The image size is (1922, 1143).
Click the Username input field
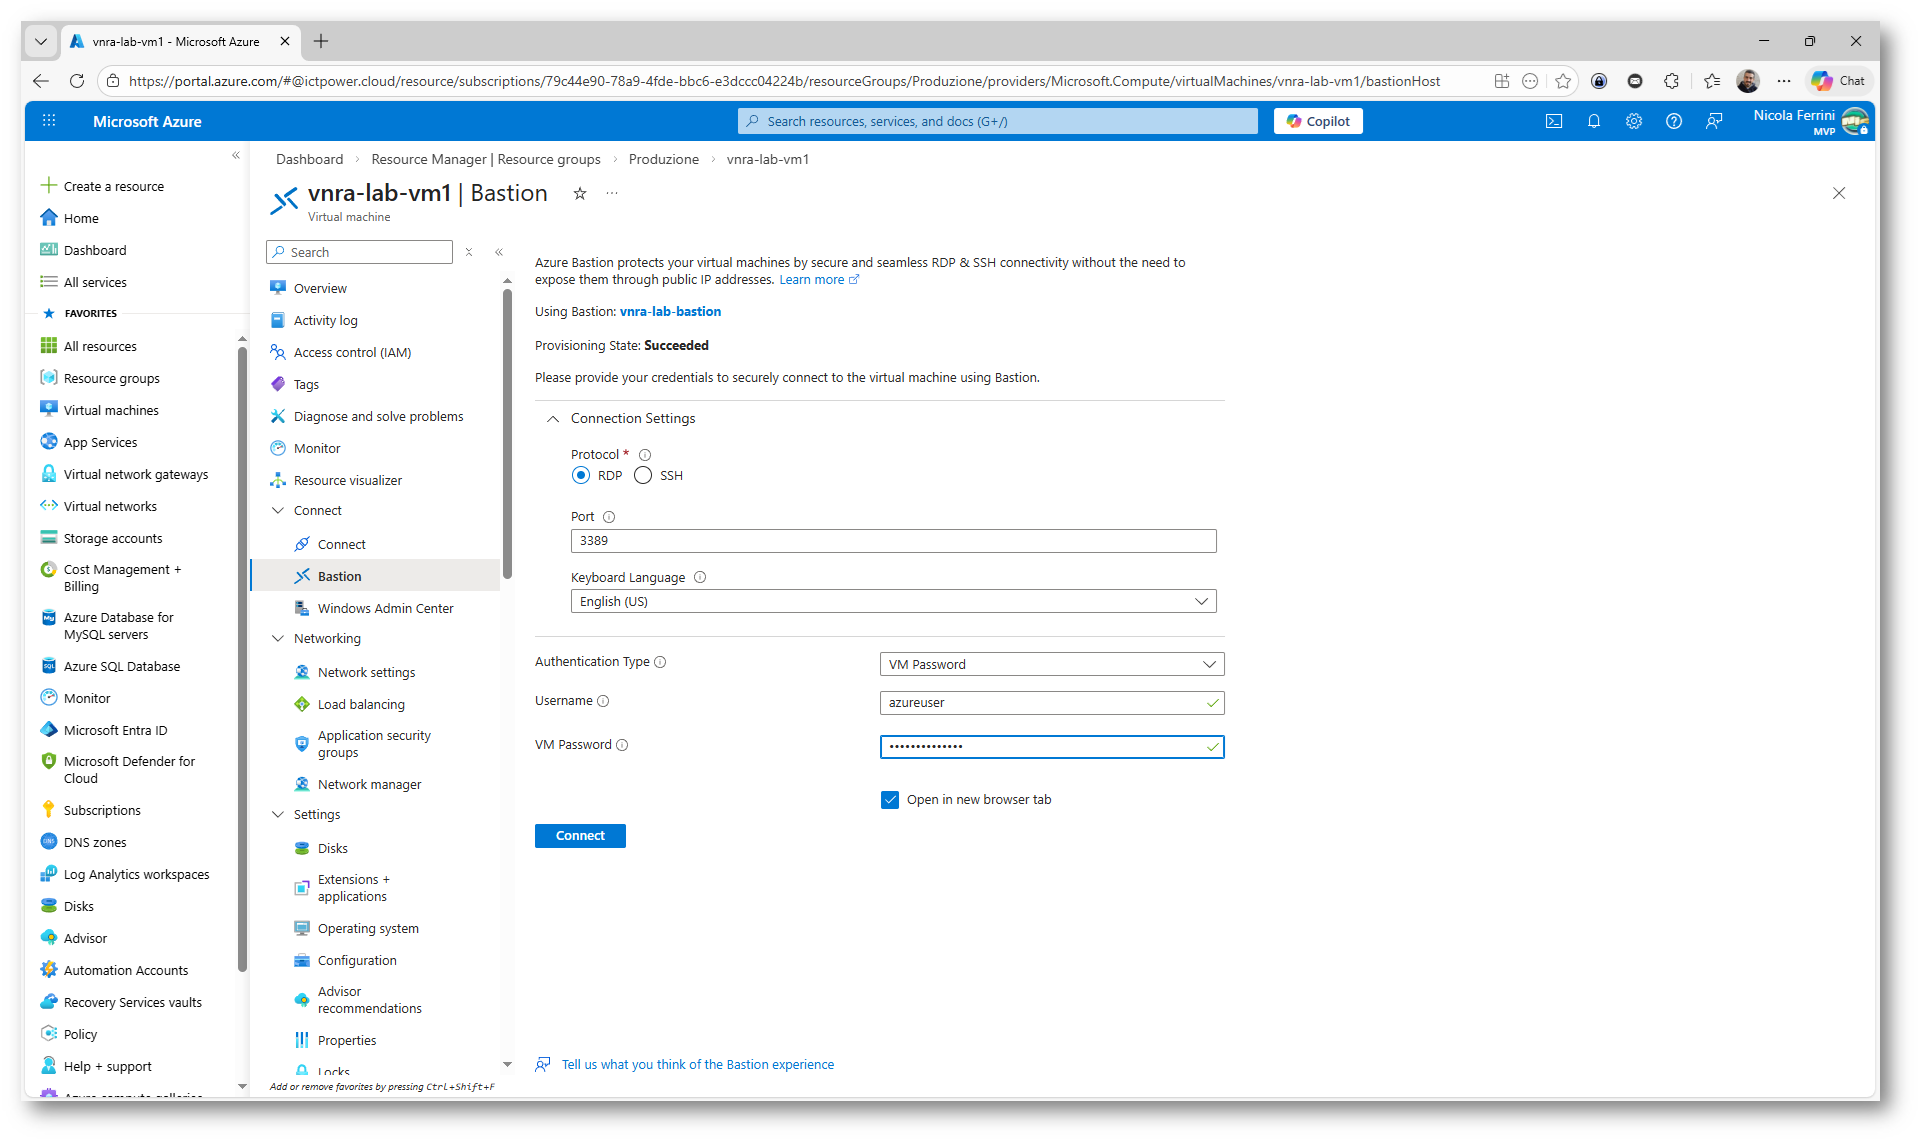click(x=1044, y=703)
